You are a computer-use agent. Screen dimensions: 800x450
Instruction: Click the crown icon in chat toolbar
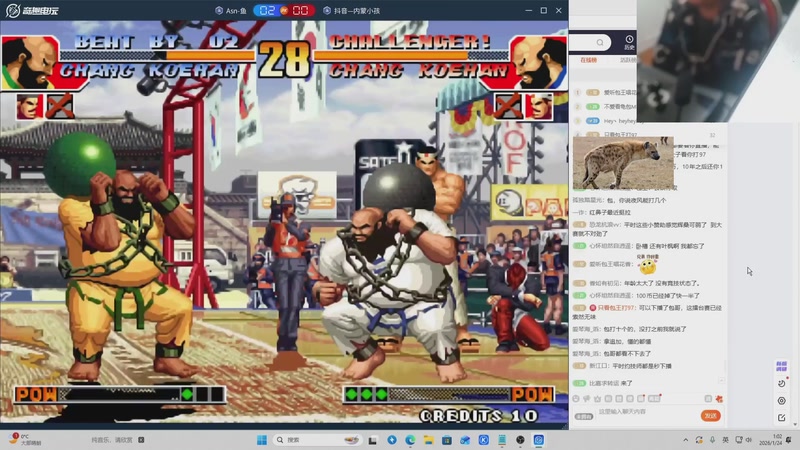coord(597,398)
